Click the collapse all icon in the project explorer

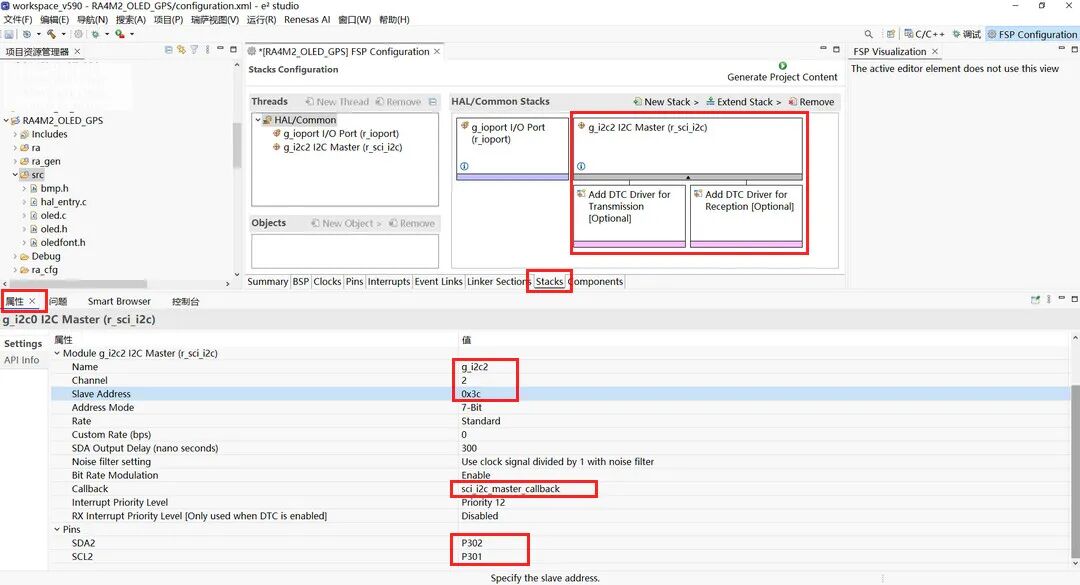coord(169,50)
